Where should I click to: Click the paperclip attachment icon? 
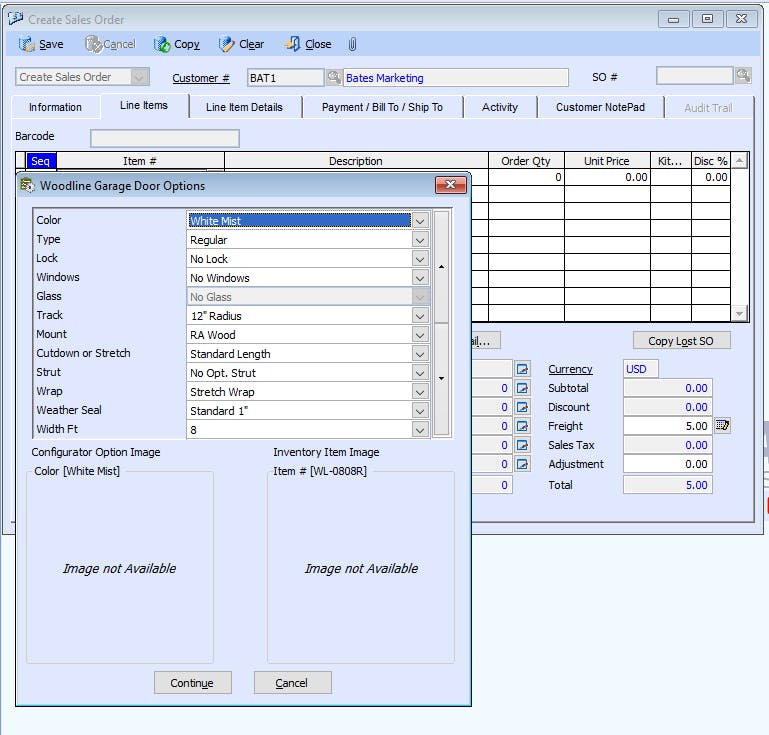pos(352,44)
